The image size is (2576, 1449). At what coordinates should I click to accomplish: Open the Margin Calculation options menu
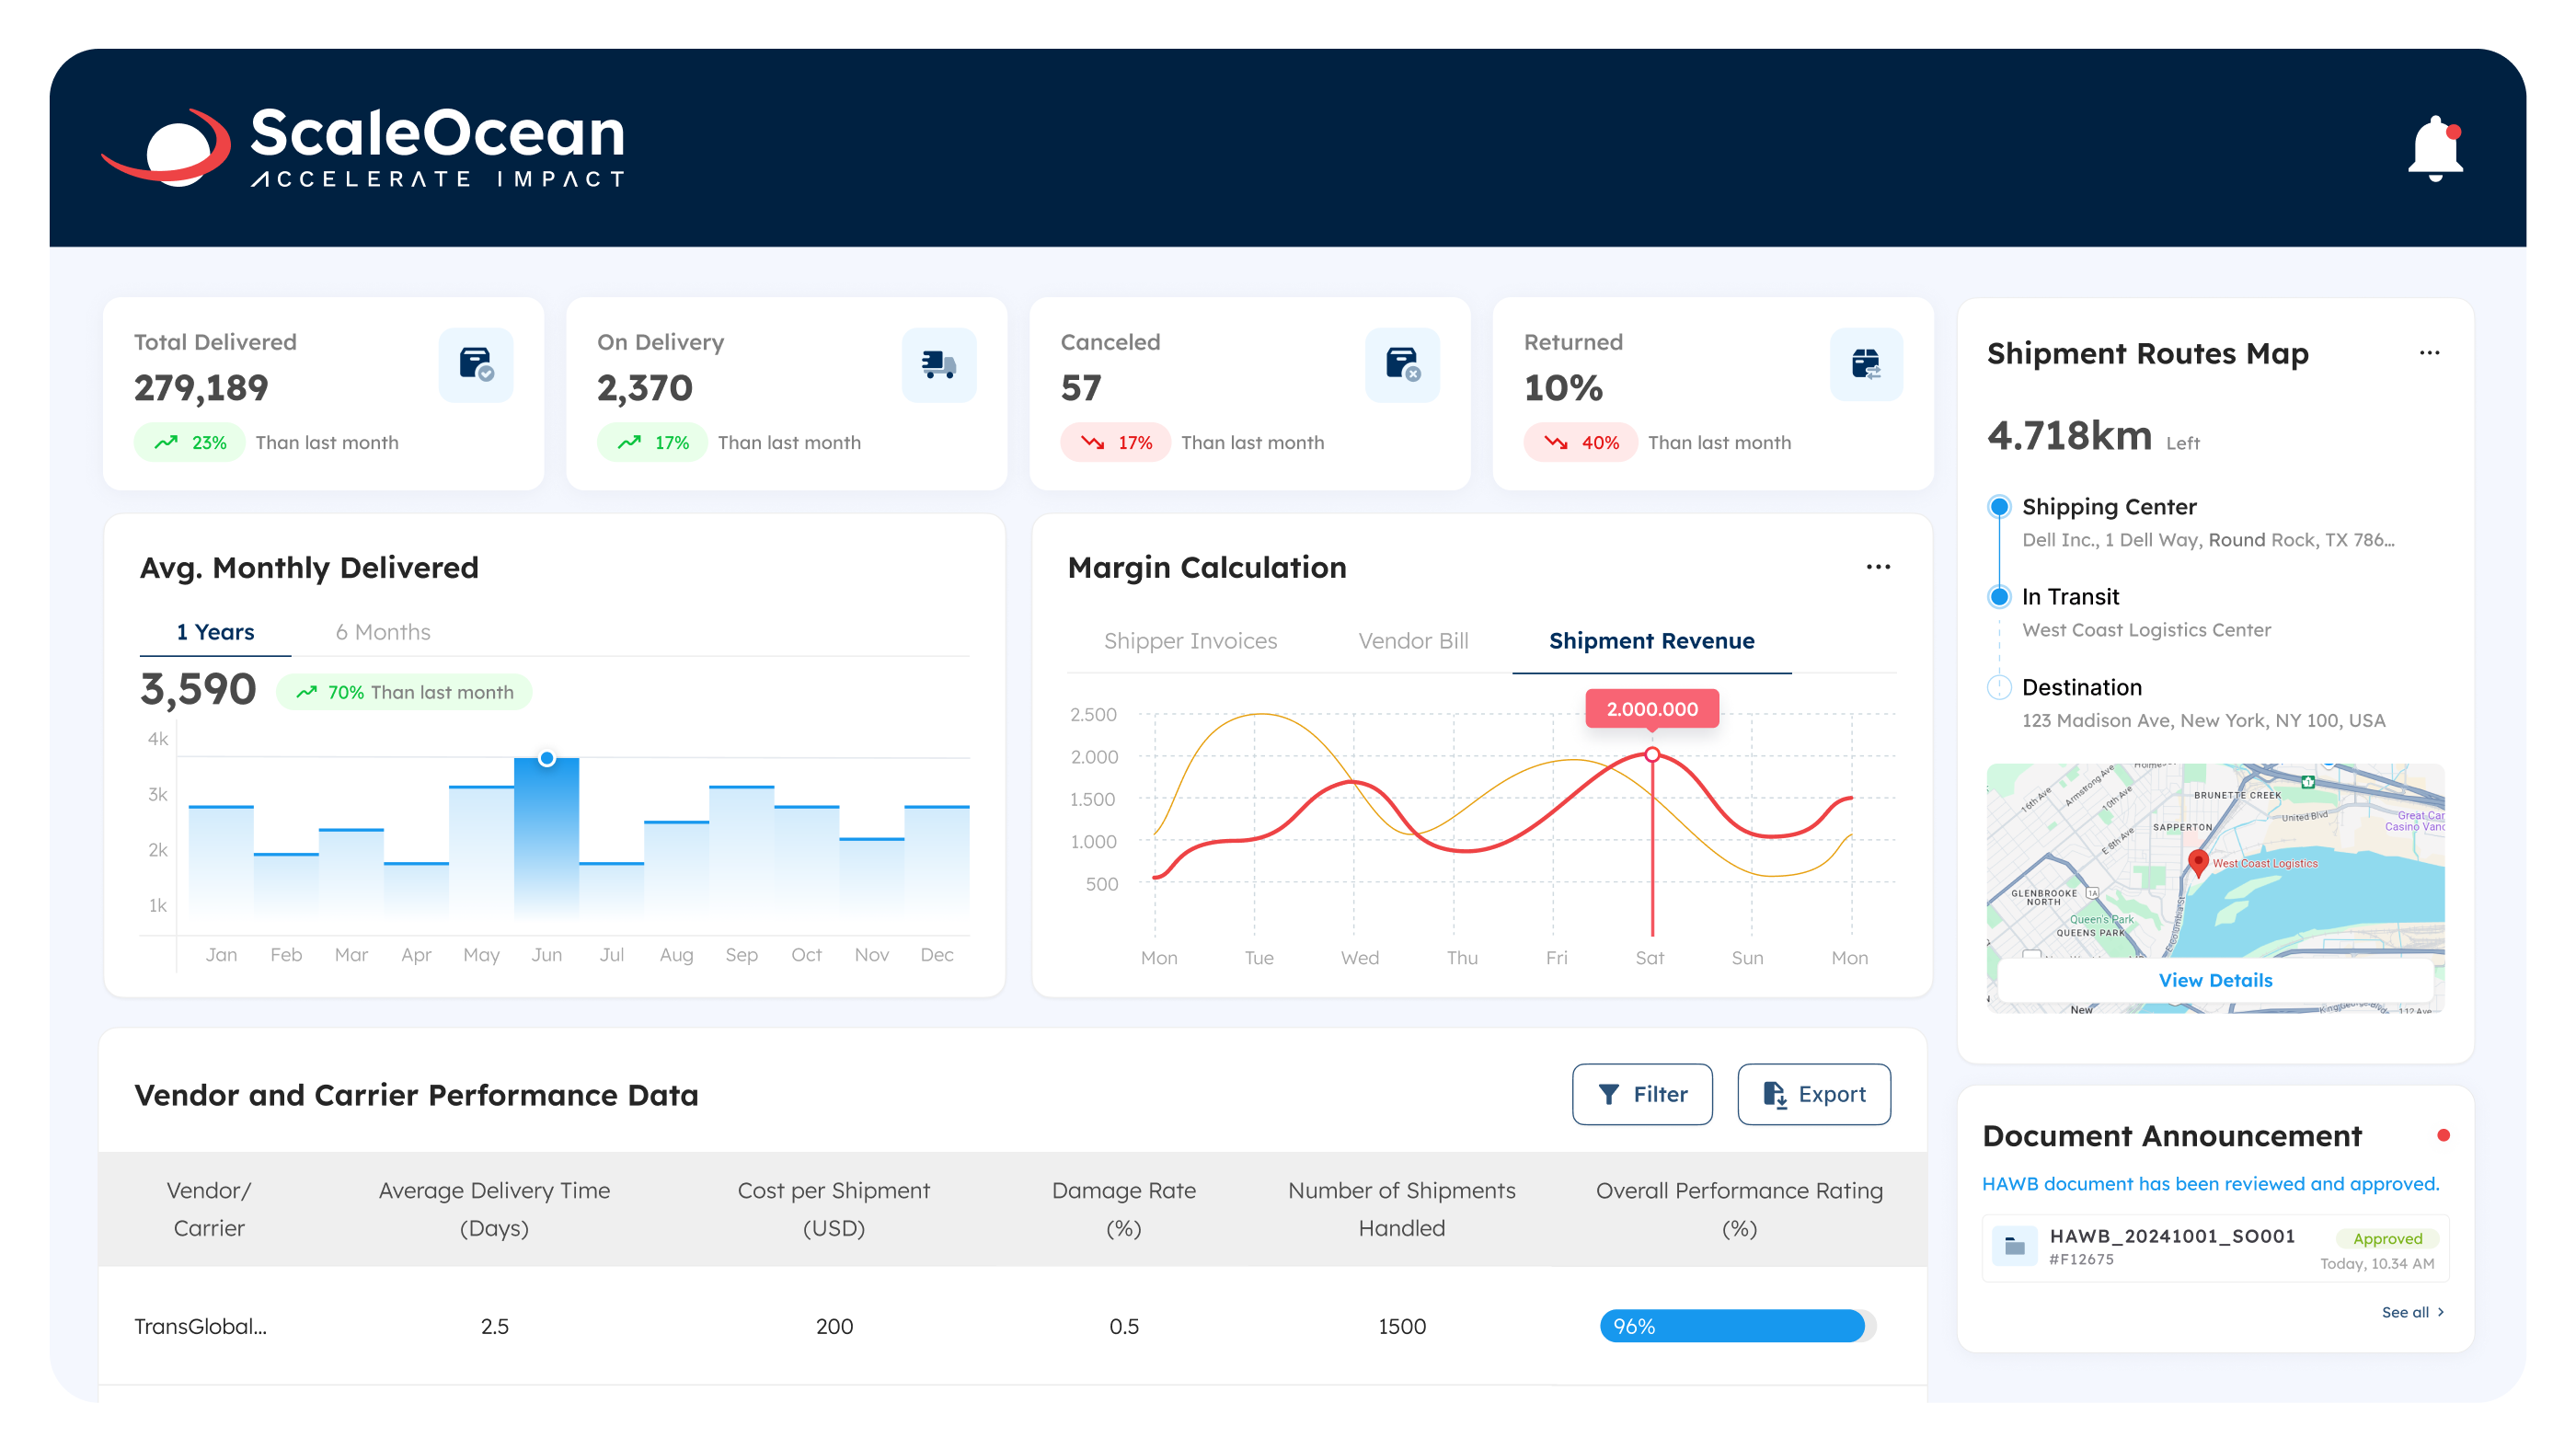click(x=1878, y=567)
